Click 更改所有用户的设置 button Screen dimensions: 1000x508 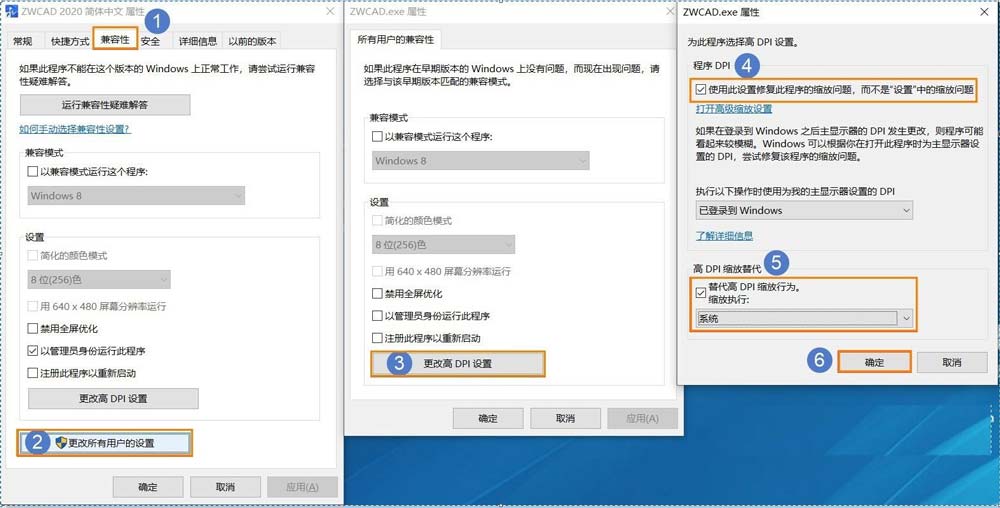[x=105, y=443]
